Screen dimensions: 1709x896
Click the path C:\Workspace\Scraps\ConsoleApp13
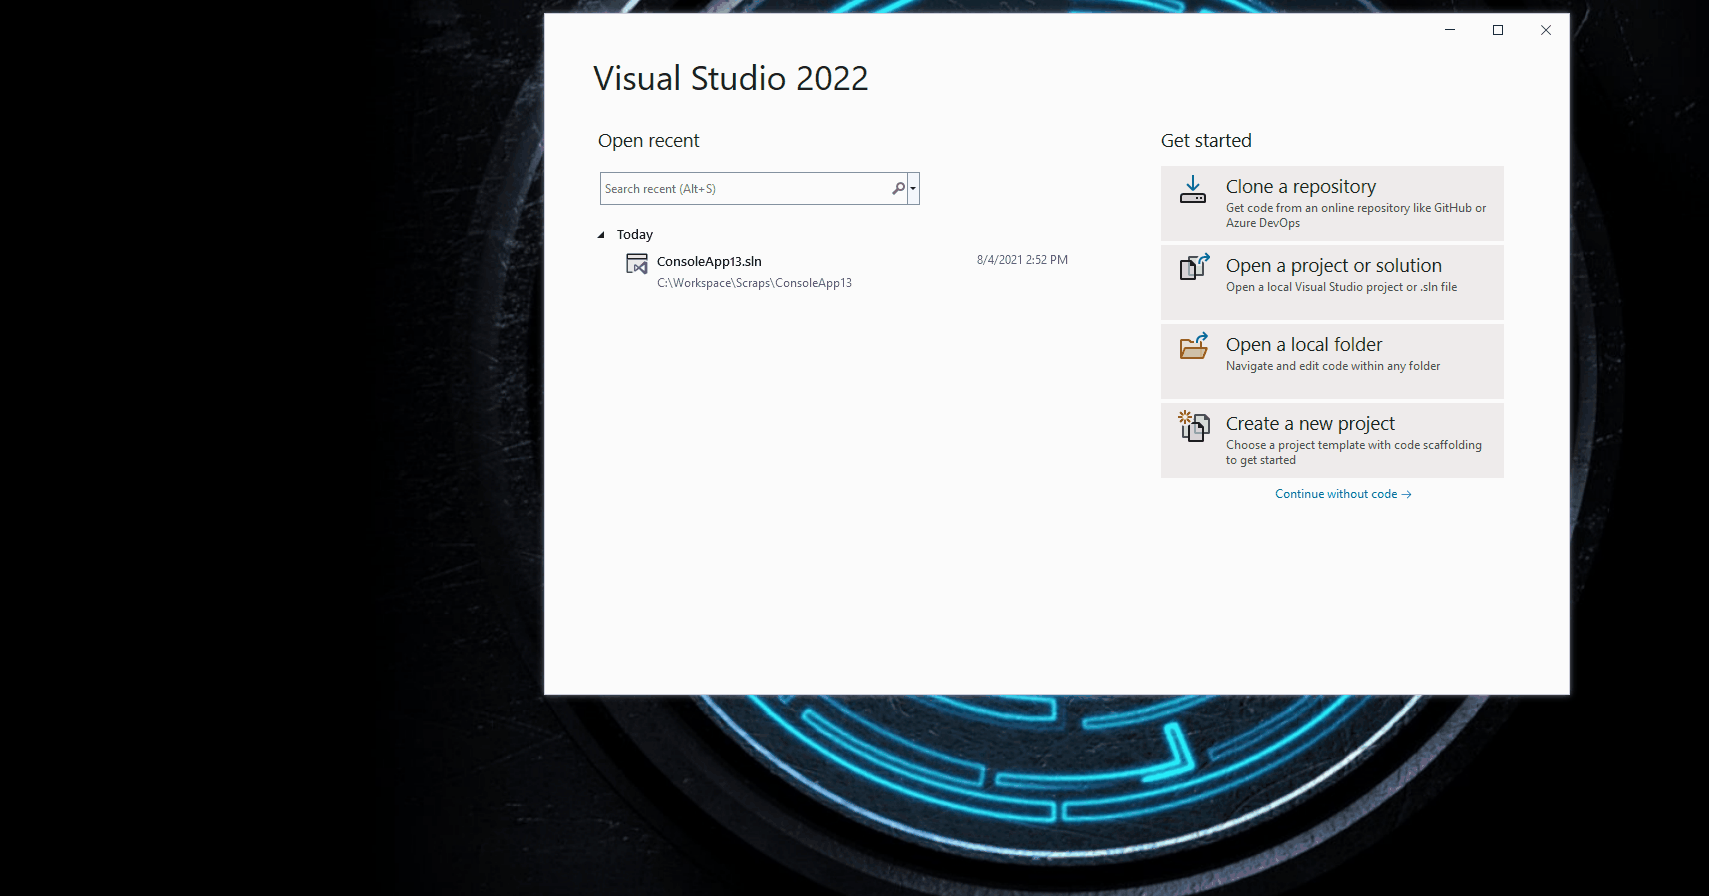[754, 283]
